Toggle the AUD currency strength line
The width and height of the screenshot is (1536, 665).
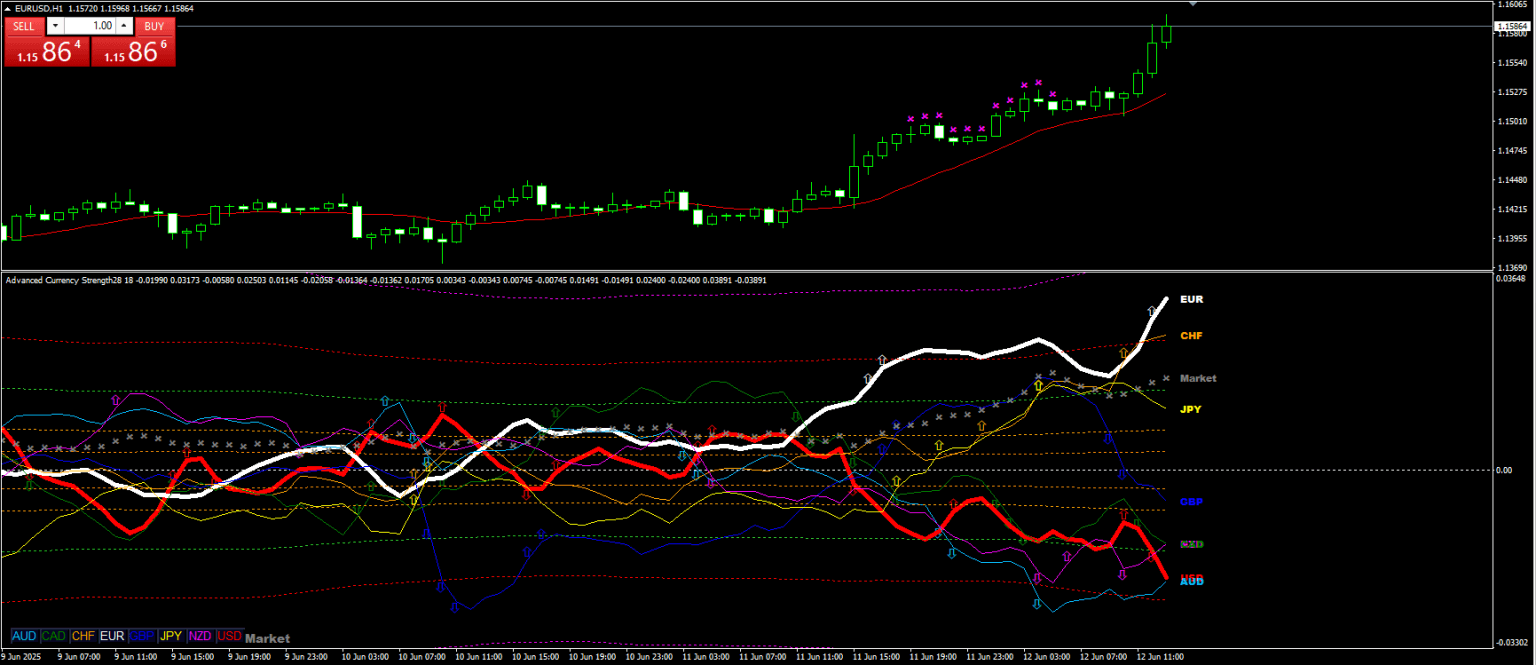tap(24, 636)
